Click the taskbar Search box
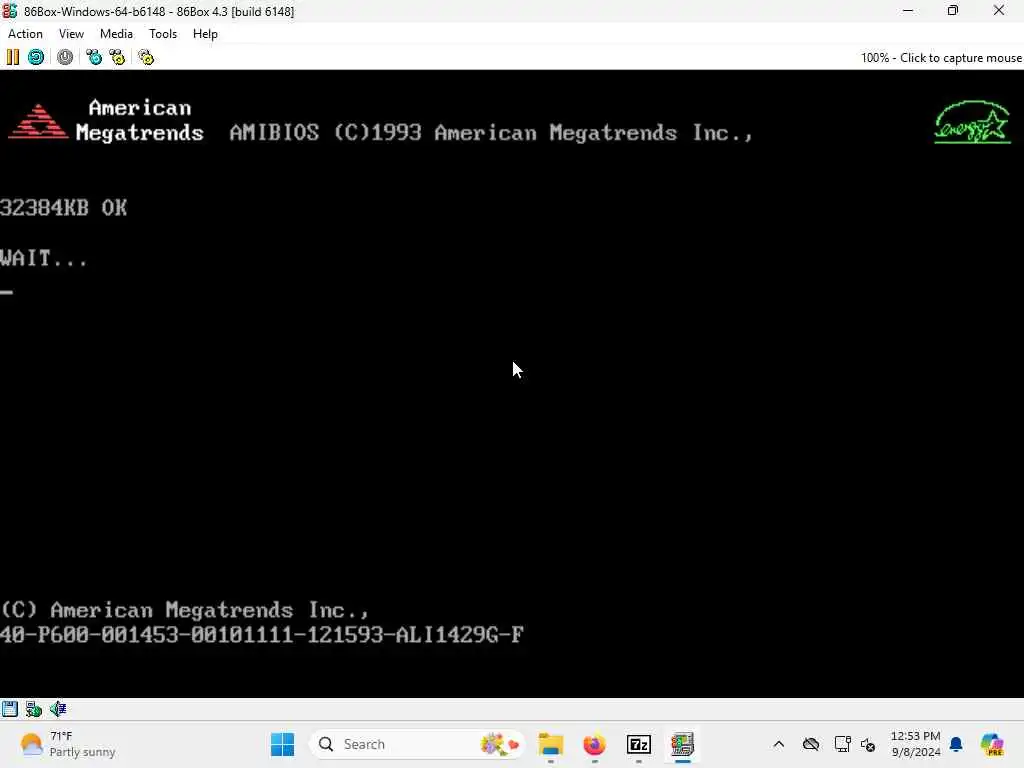The height and width of the screenshot is (768, 1024). [417, 744]
